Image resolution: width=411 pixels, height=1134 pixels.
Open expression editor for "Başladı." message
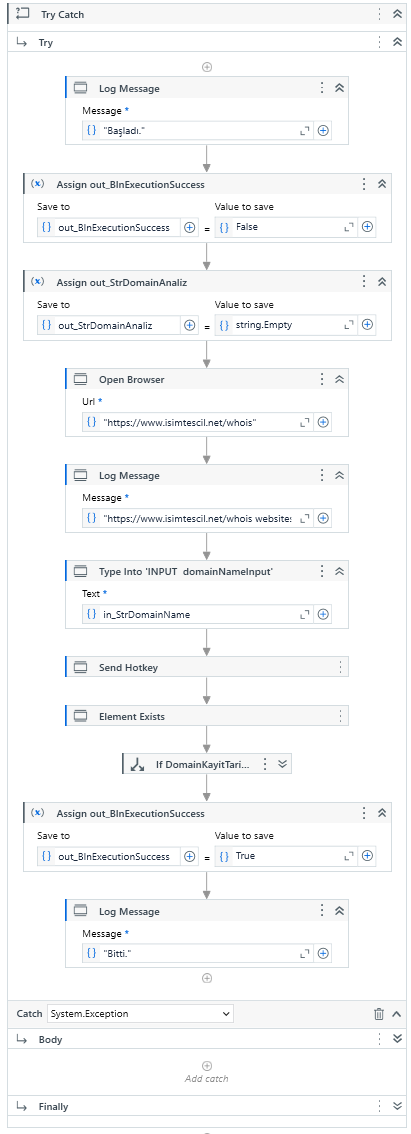(305, 131)
